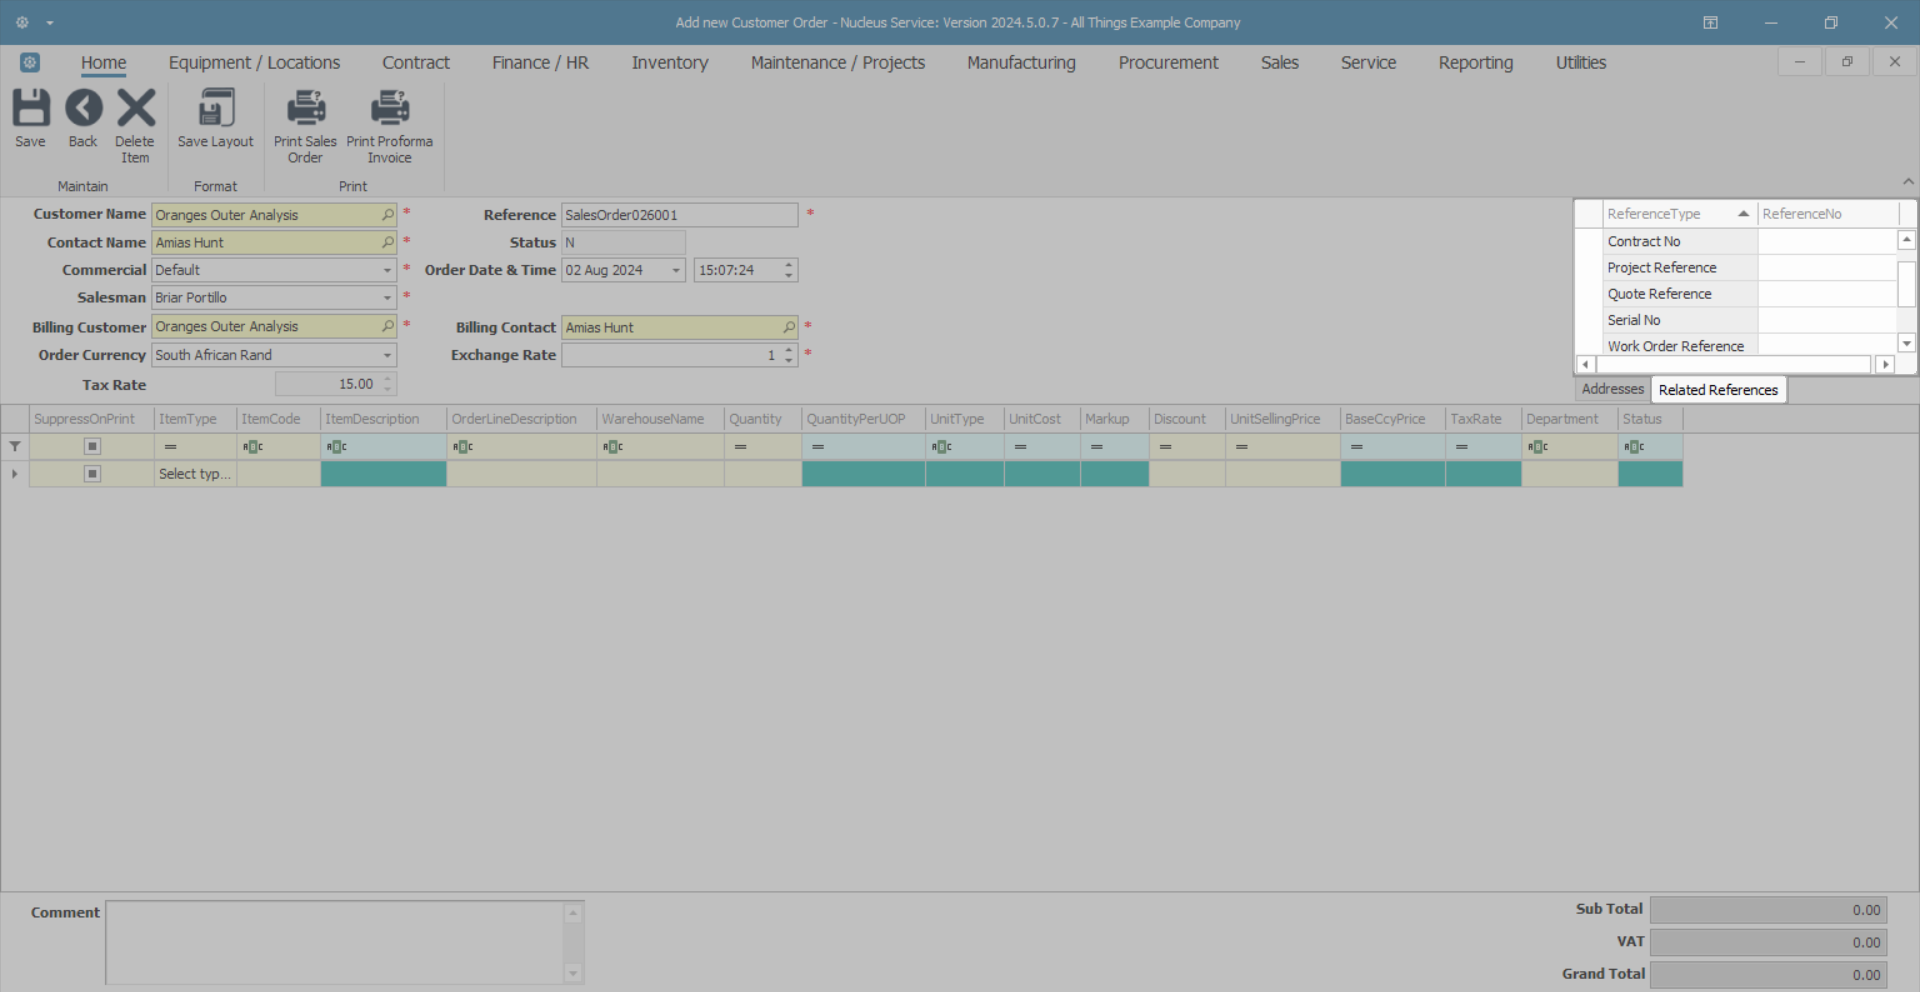Click the WarehouseName column header
This screenshot has height=992, width=1920.
660,419
